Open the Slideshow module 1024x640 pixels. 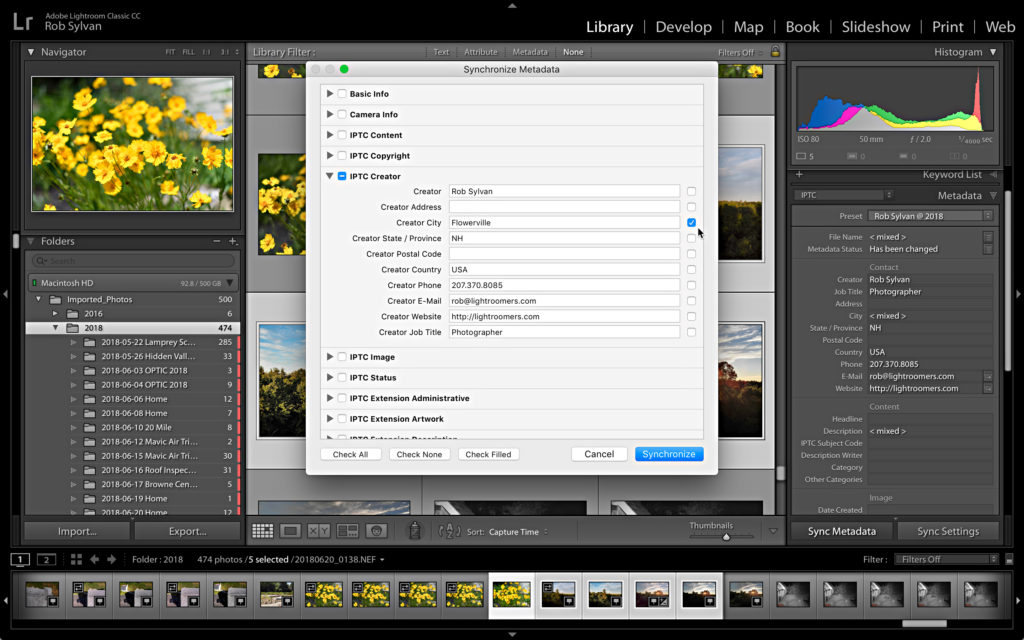(876, 27)
